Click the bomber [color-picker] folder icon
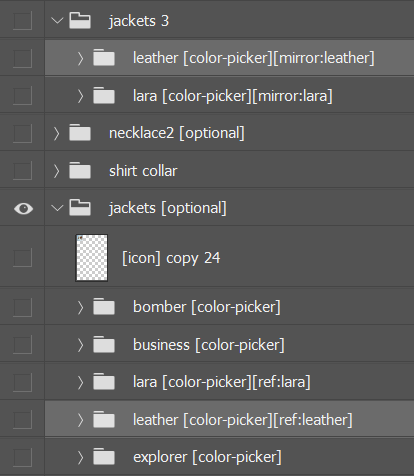The height and width of the screenshot is (476, 414). (x=104, y=307)
